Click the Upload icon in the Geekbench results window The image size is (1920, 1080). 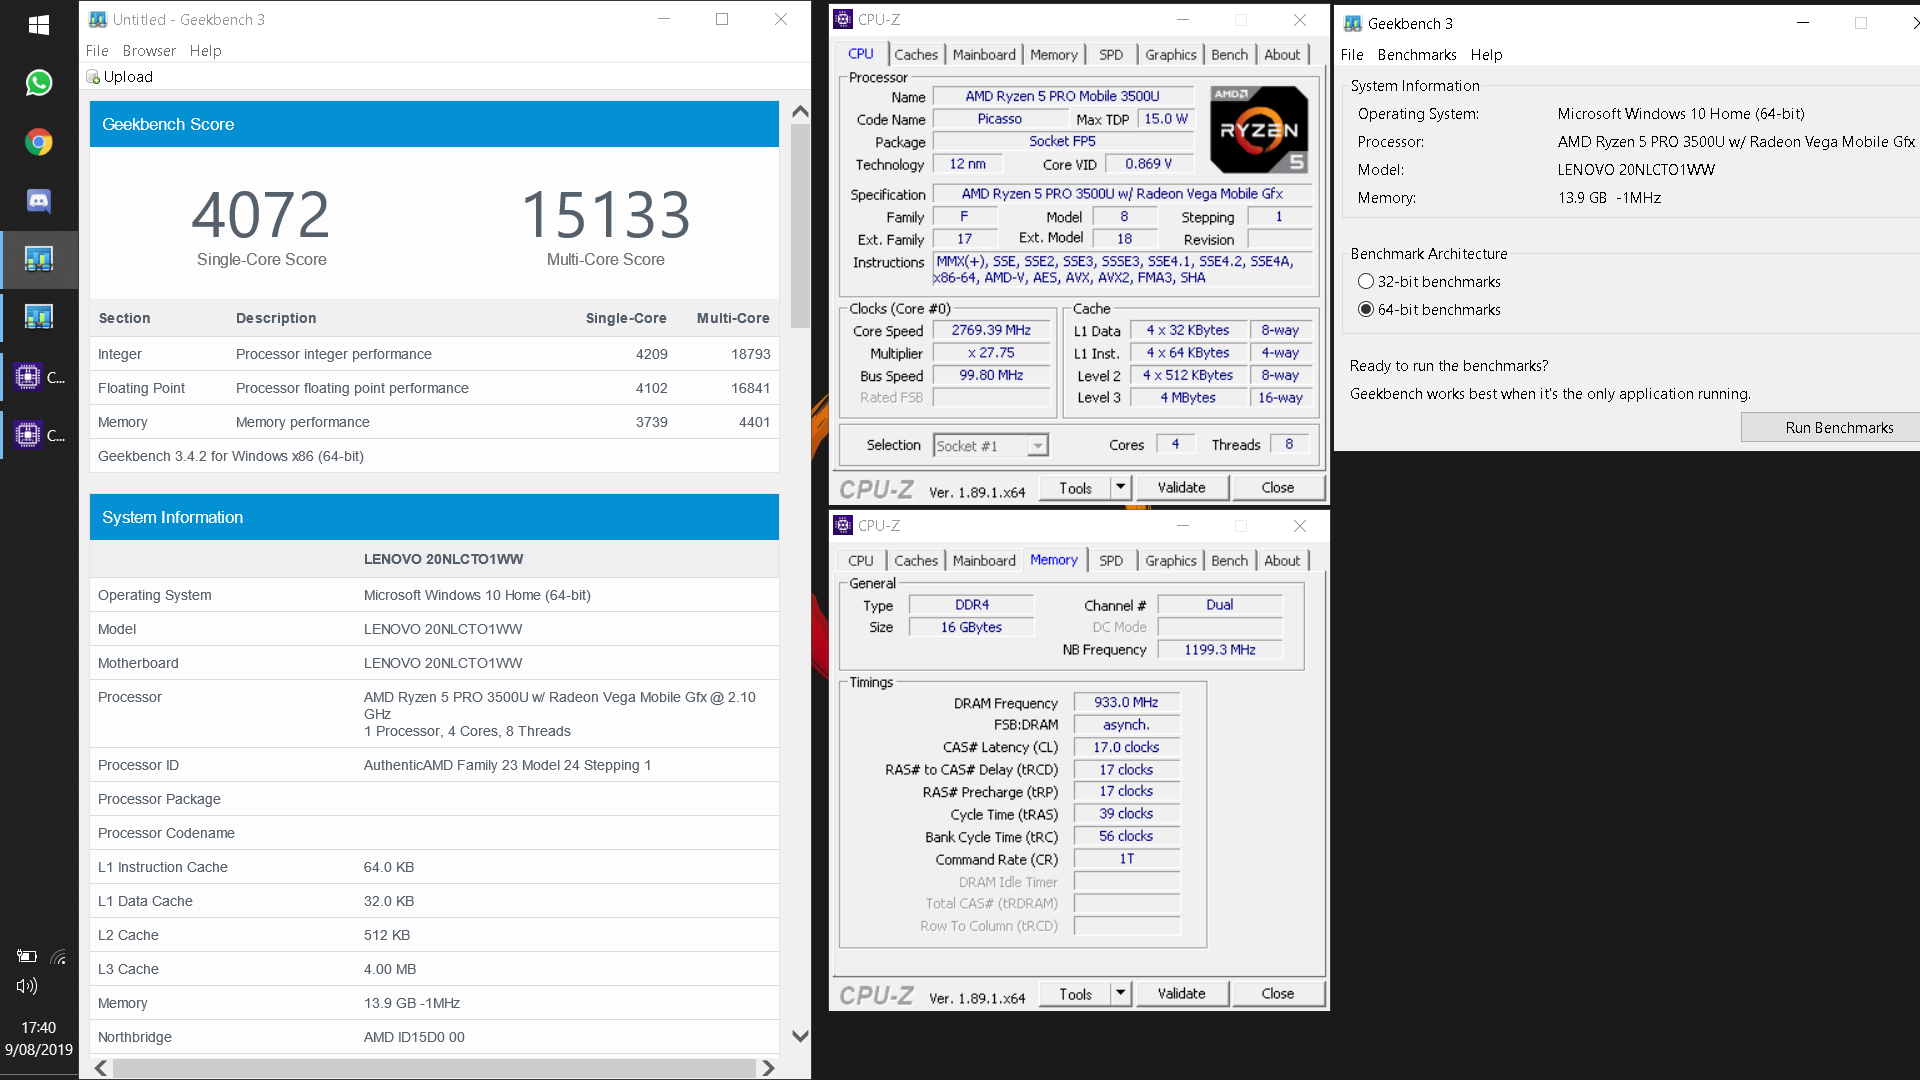click(x=93, y=77)
